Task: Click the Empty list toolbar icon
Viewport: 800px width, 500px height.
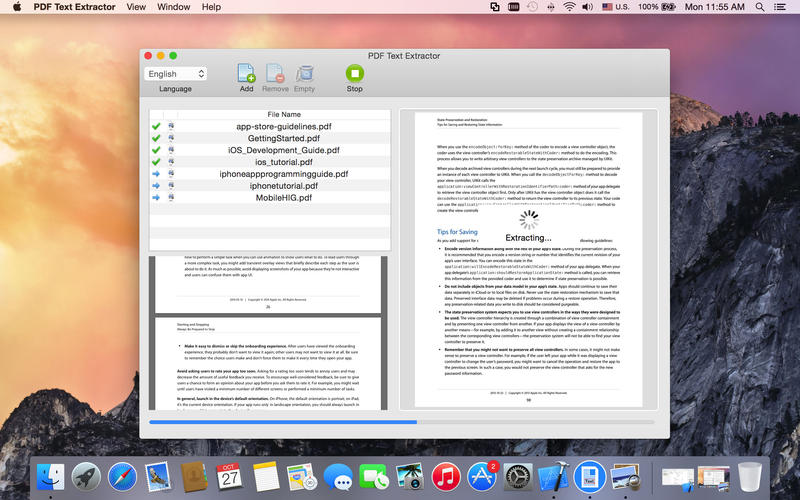Action: click(305, 73)
